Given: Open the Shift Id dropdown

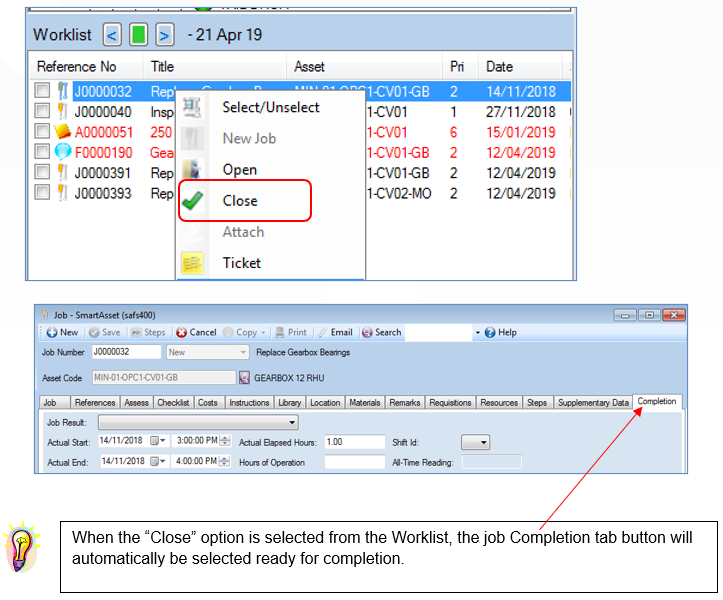Looking at the screenshot, I should [x=475, y=442].
